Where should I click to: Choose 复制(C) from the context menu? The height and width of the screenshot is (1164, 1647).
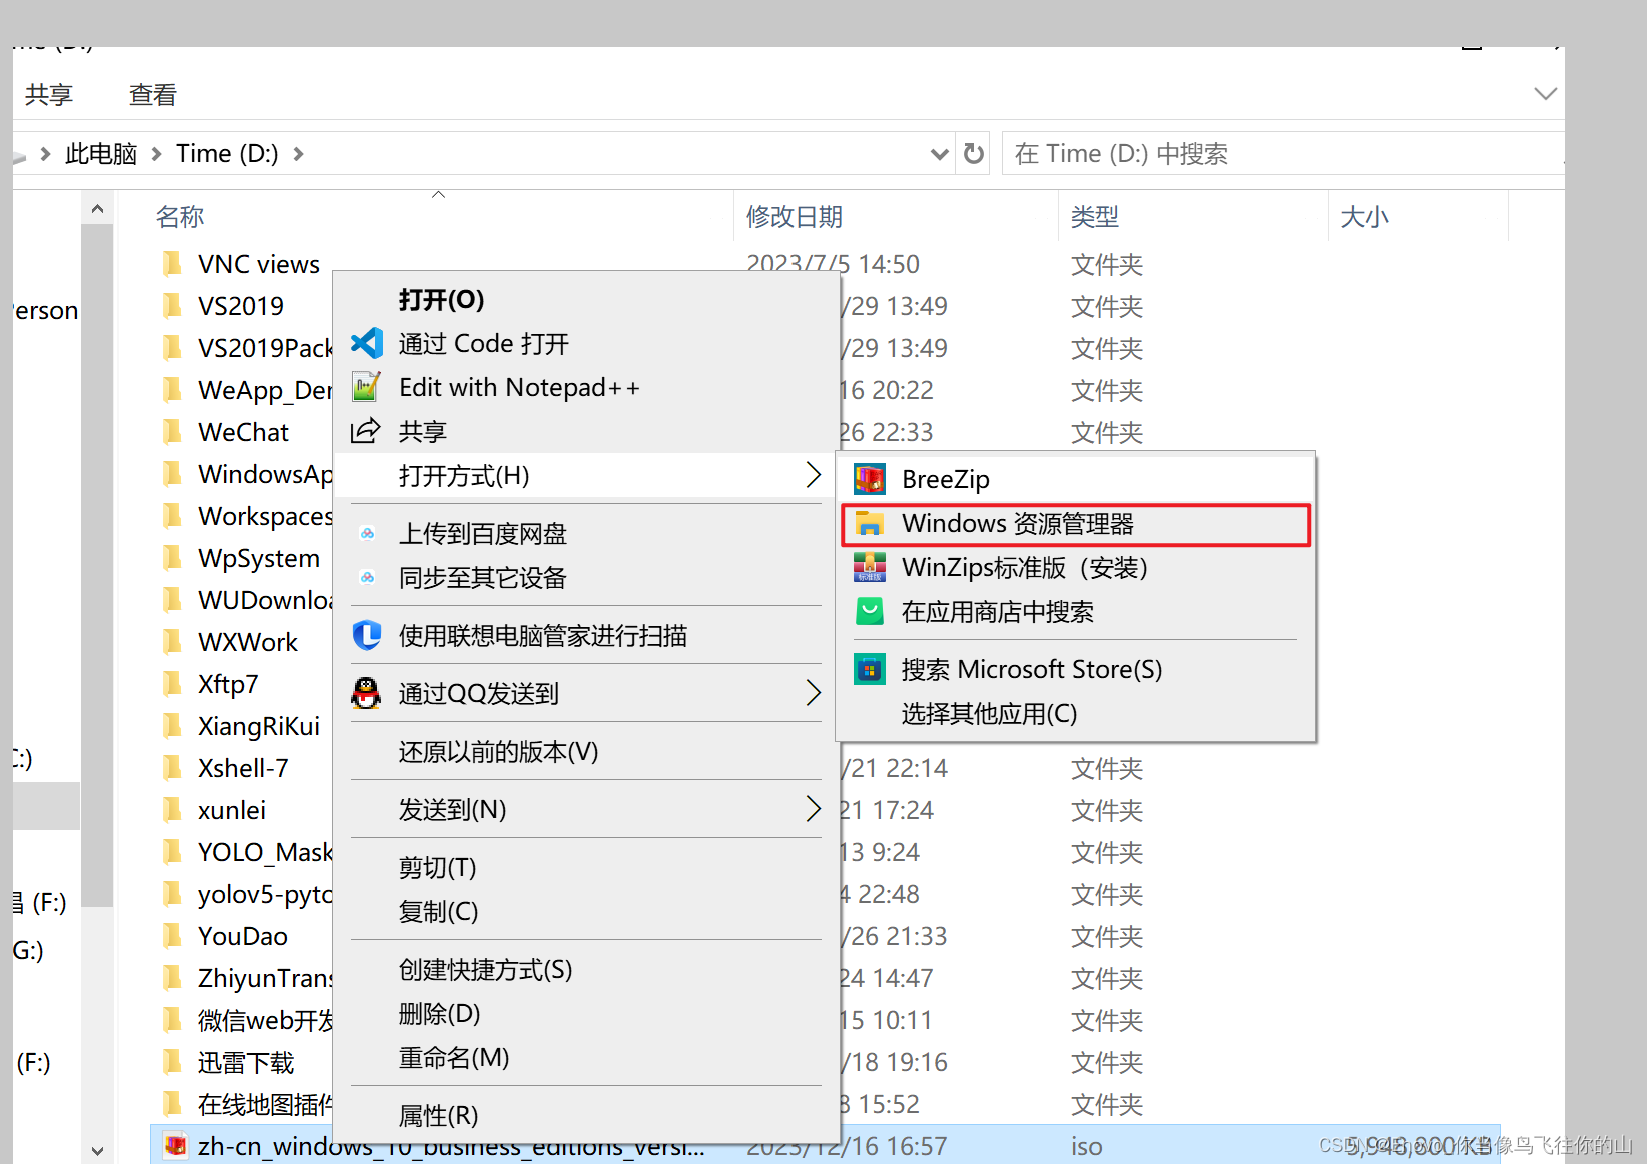click(x=586, y=911)
